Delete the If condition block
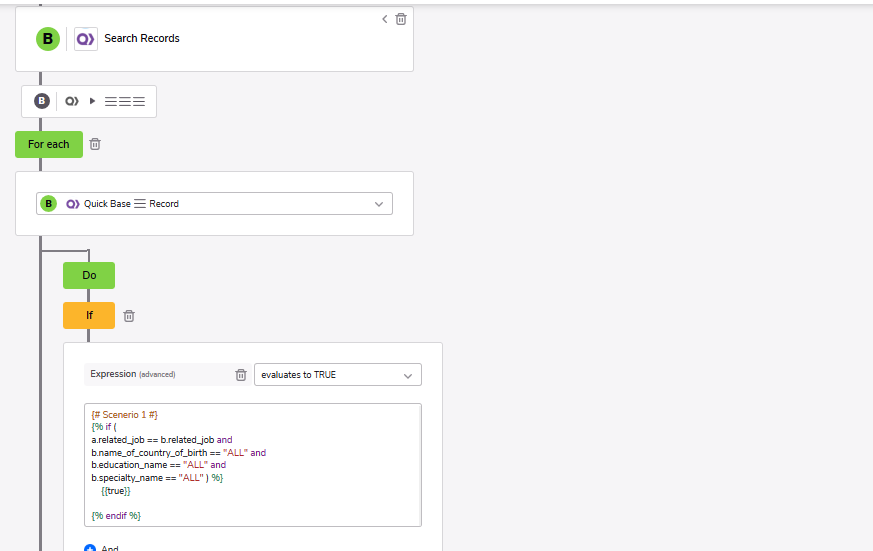 pos(129,316)
